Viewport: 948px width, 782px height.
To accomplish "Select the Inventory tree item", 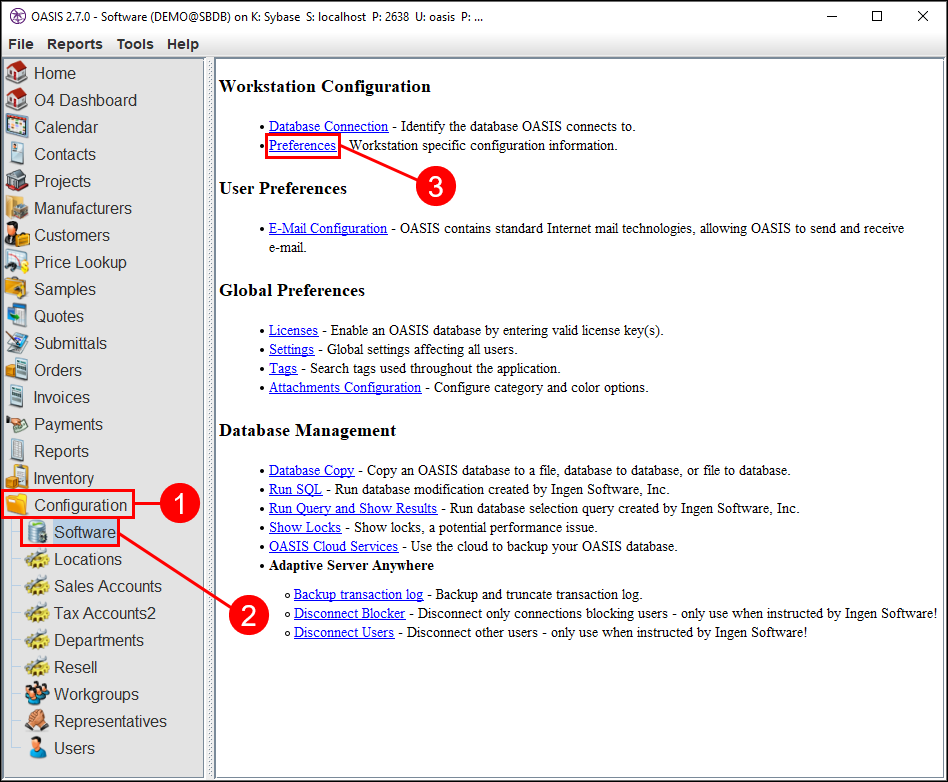I will 63,478.
